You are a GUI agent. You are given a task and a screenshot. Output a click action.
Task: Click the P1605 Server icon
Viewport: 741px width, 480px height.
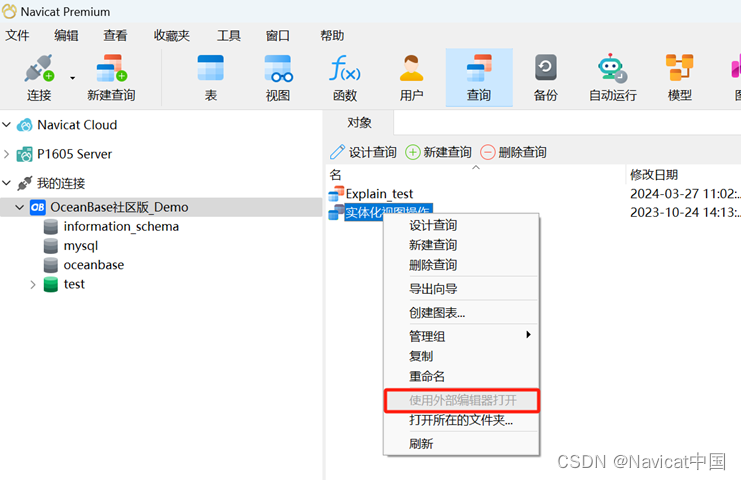(x=25, y=154)
